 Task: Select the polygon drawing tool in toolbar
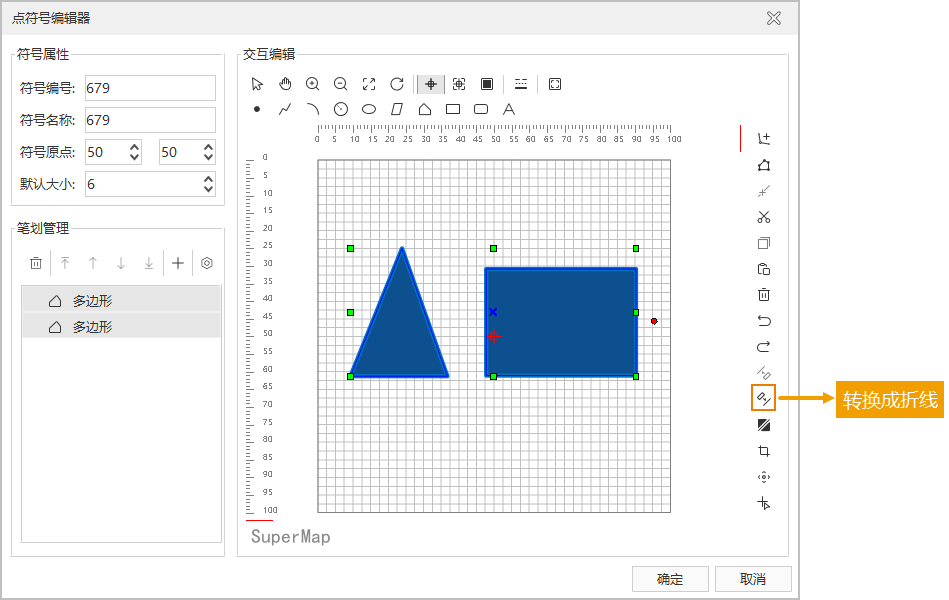click(425, 109)
